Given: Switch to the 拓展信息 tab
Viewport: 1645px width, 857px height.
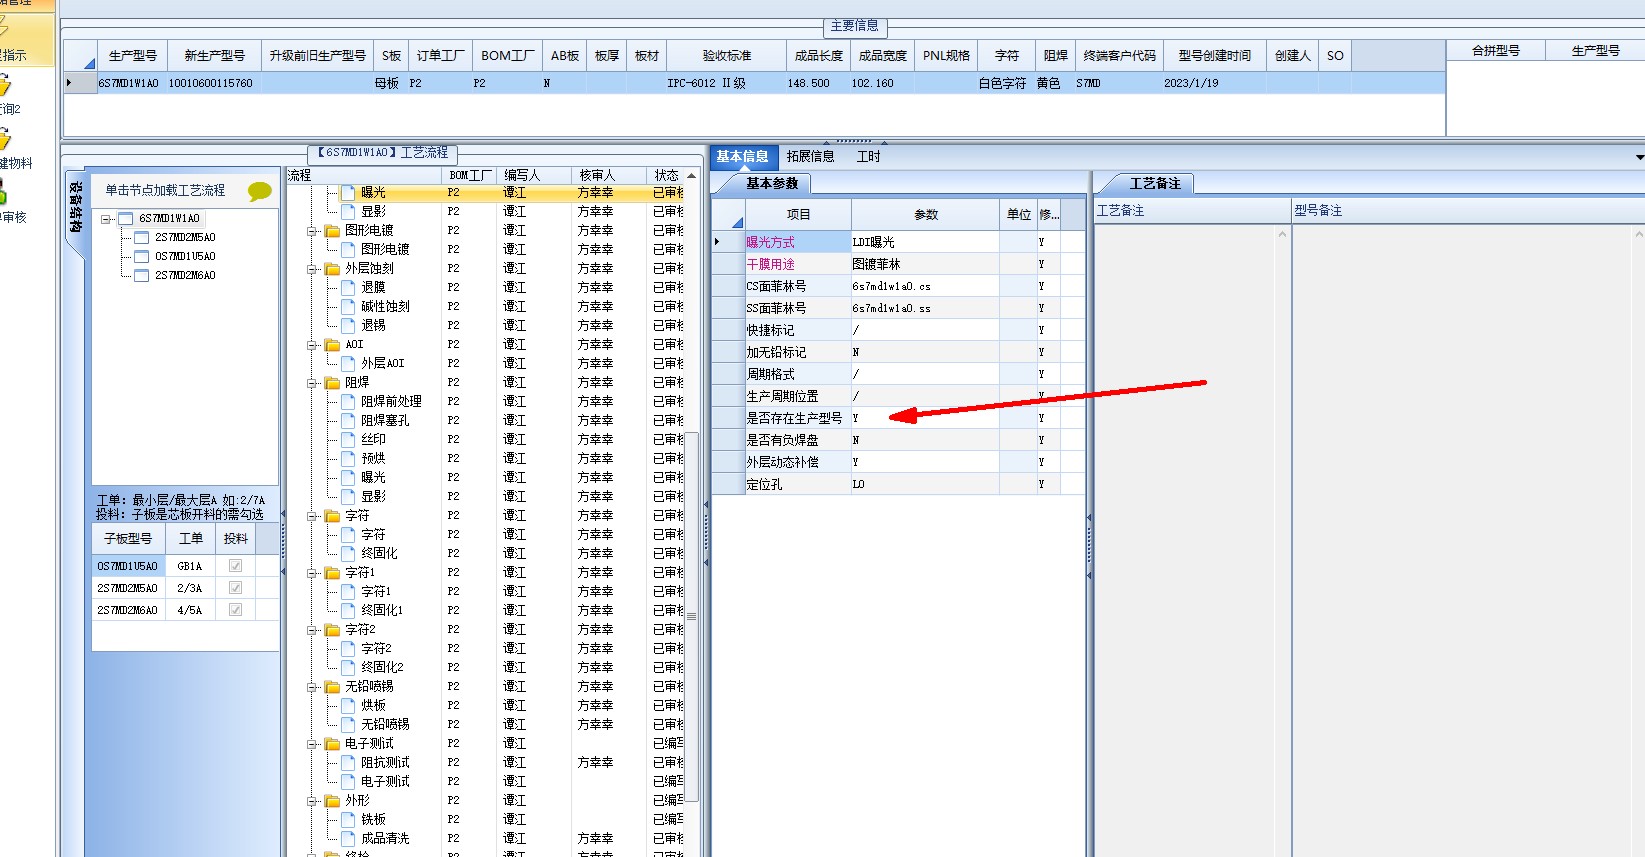Looking at the screenshot, I should 810,156.
